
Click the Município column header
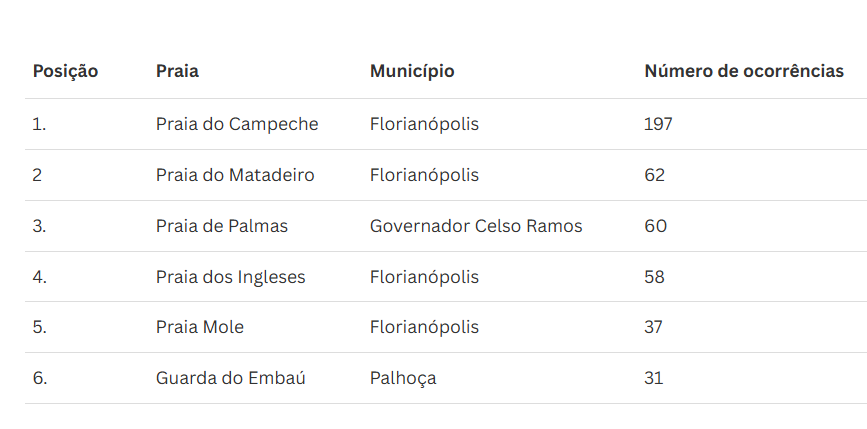coord(412,72)
